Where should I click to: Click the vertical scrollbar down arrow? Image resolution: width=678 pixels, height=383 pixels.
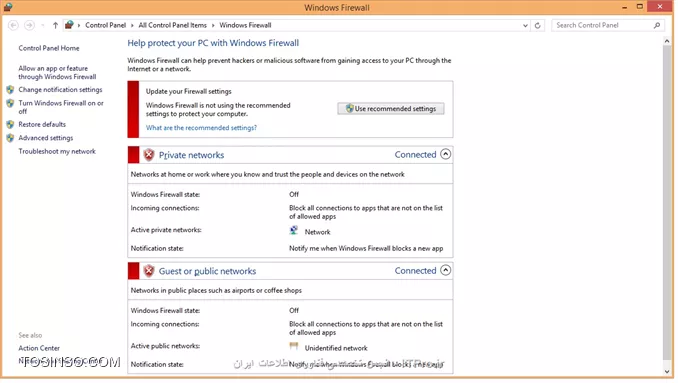667,371
